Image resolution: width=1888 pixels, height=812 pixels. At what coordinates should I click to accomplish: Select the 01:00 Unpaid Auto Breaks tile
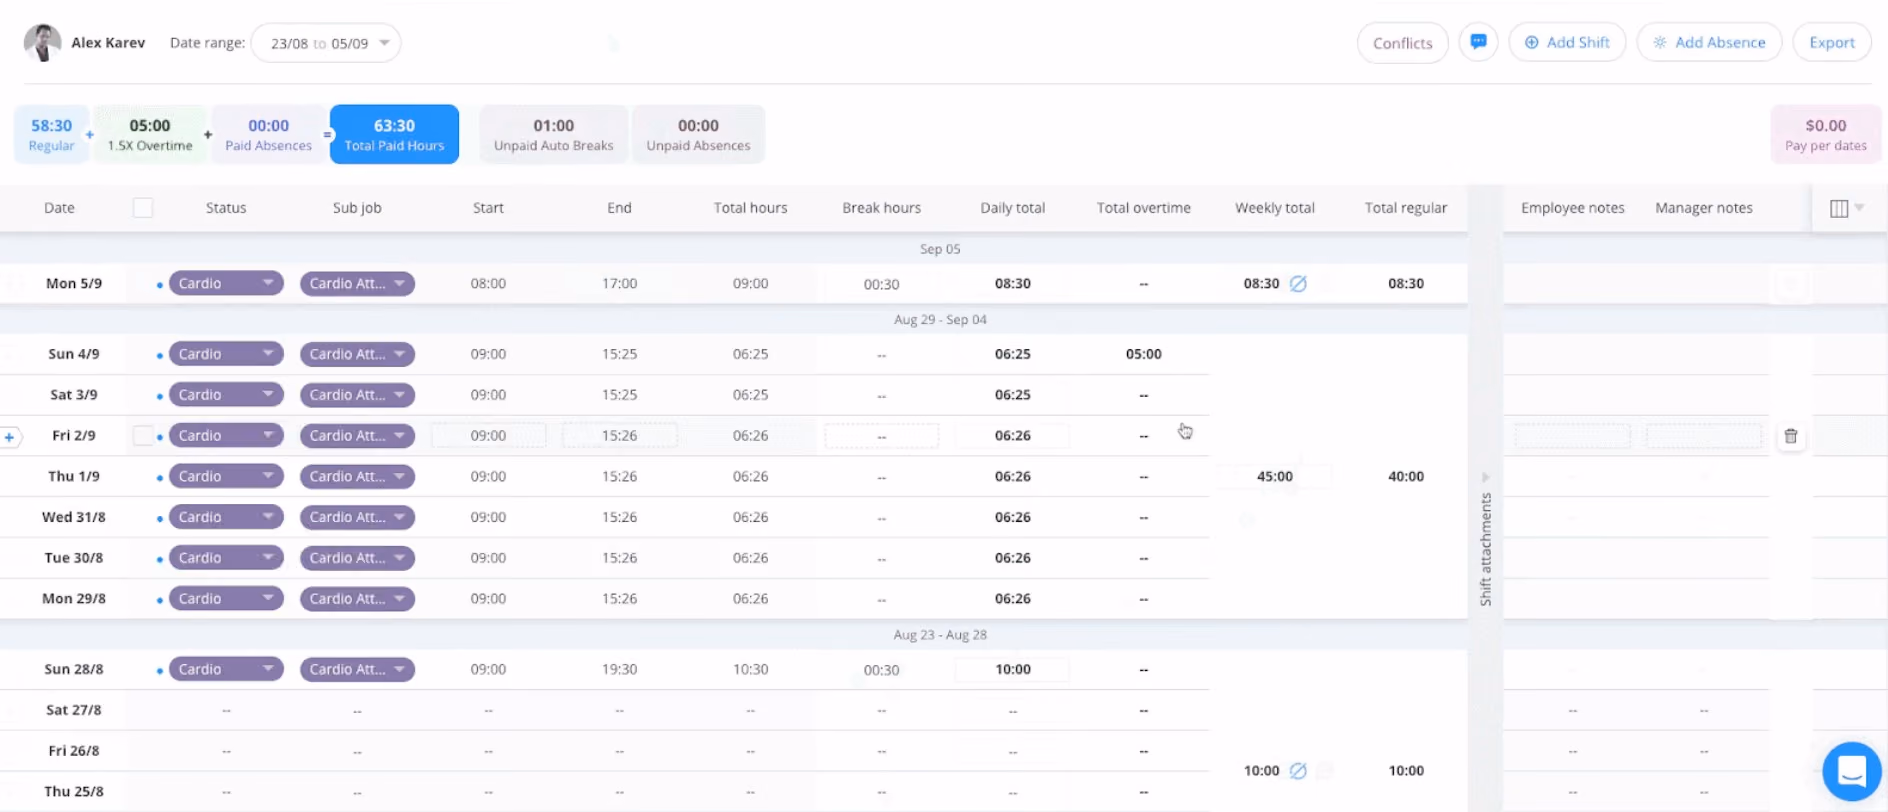(x=553, y=134)
